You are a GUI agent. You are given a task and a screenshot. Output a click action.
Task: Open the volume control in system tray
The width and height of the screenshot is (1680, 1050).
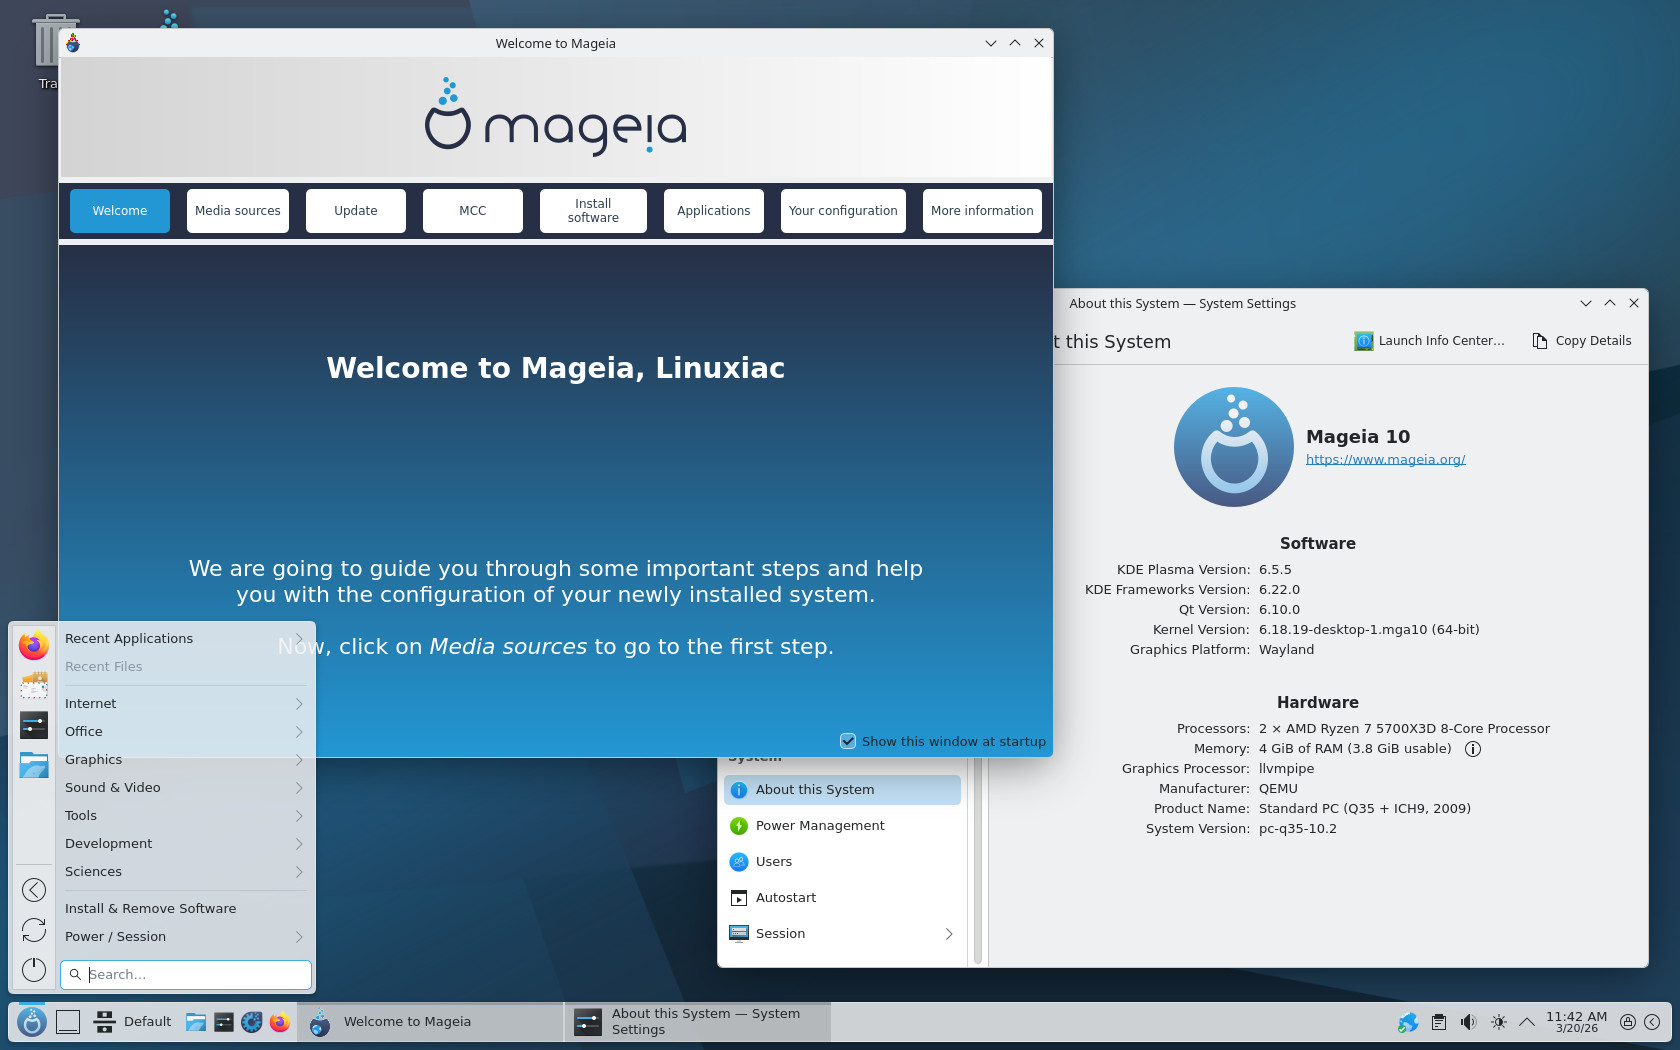(1468, 1022)
